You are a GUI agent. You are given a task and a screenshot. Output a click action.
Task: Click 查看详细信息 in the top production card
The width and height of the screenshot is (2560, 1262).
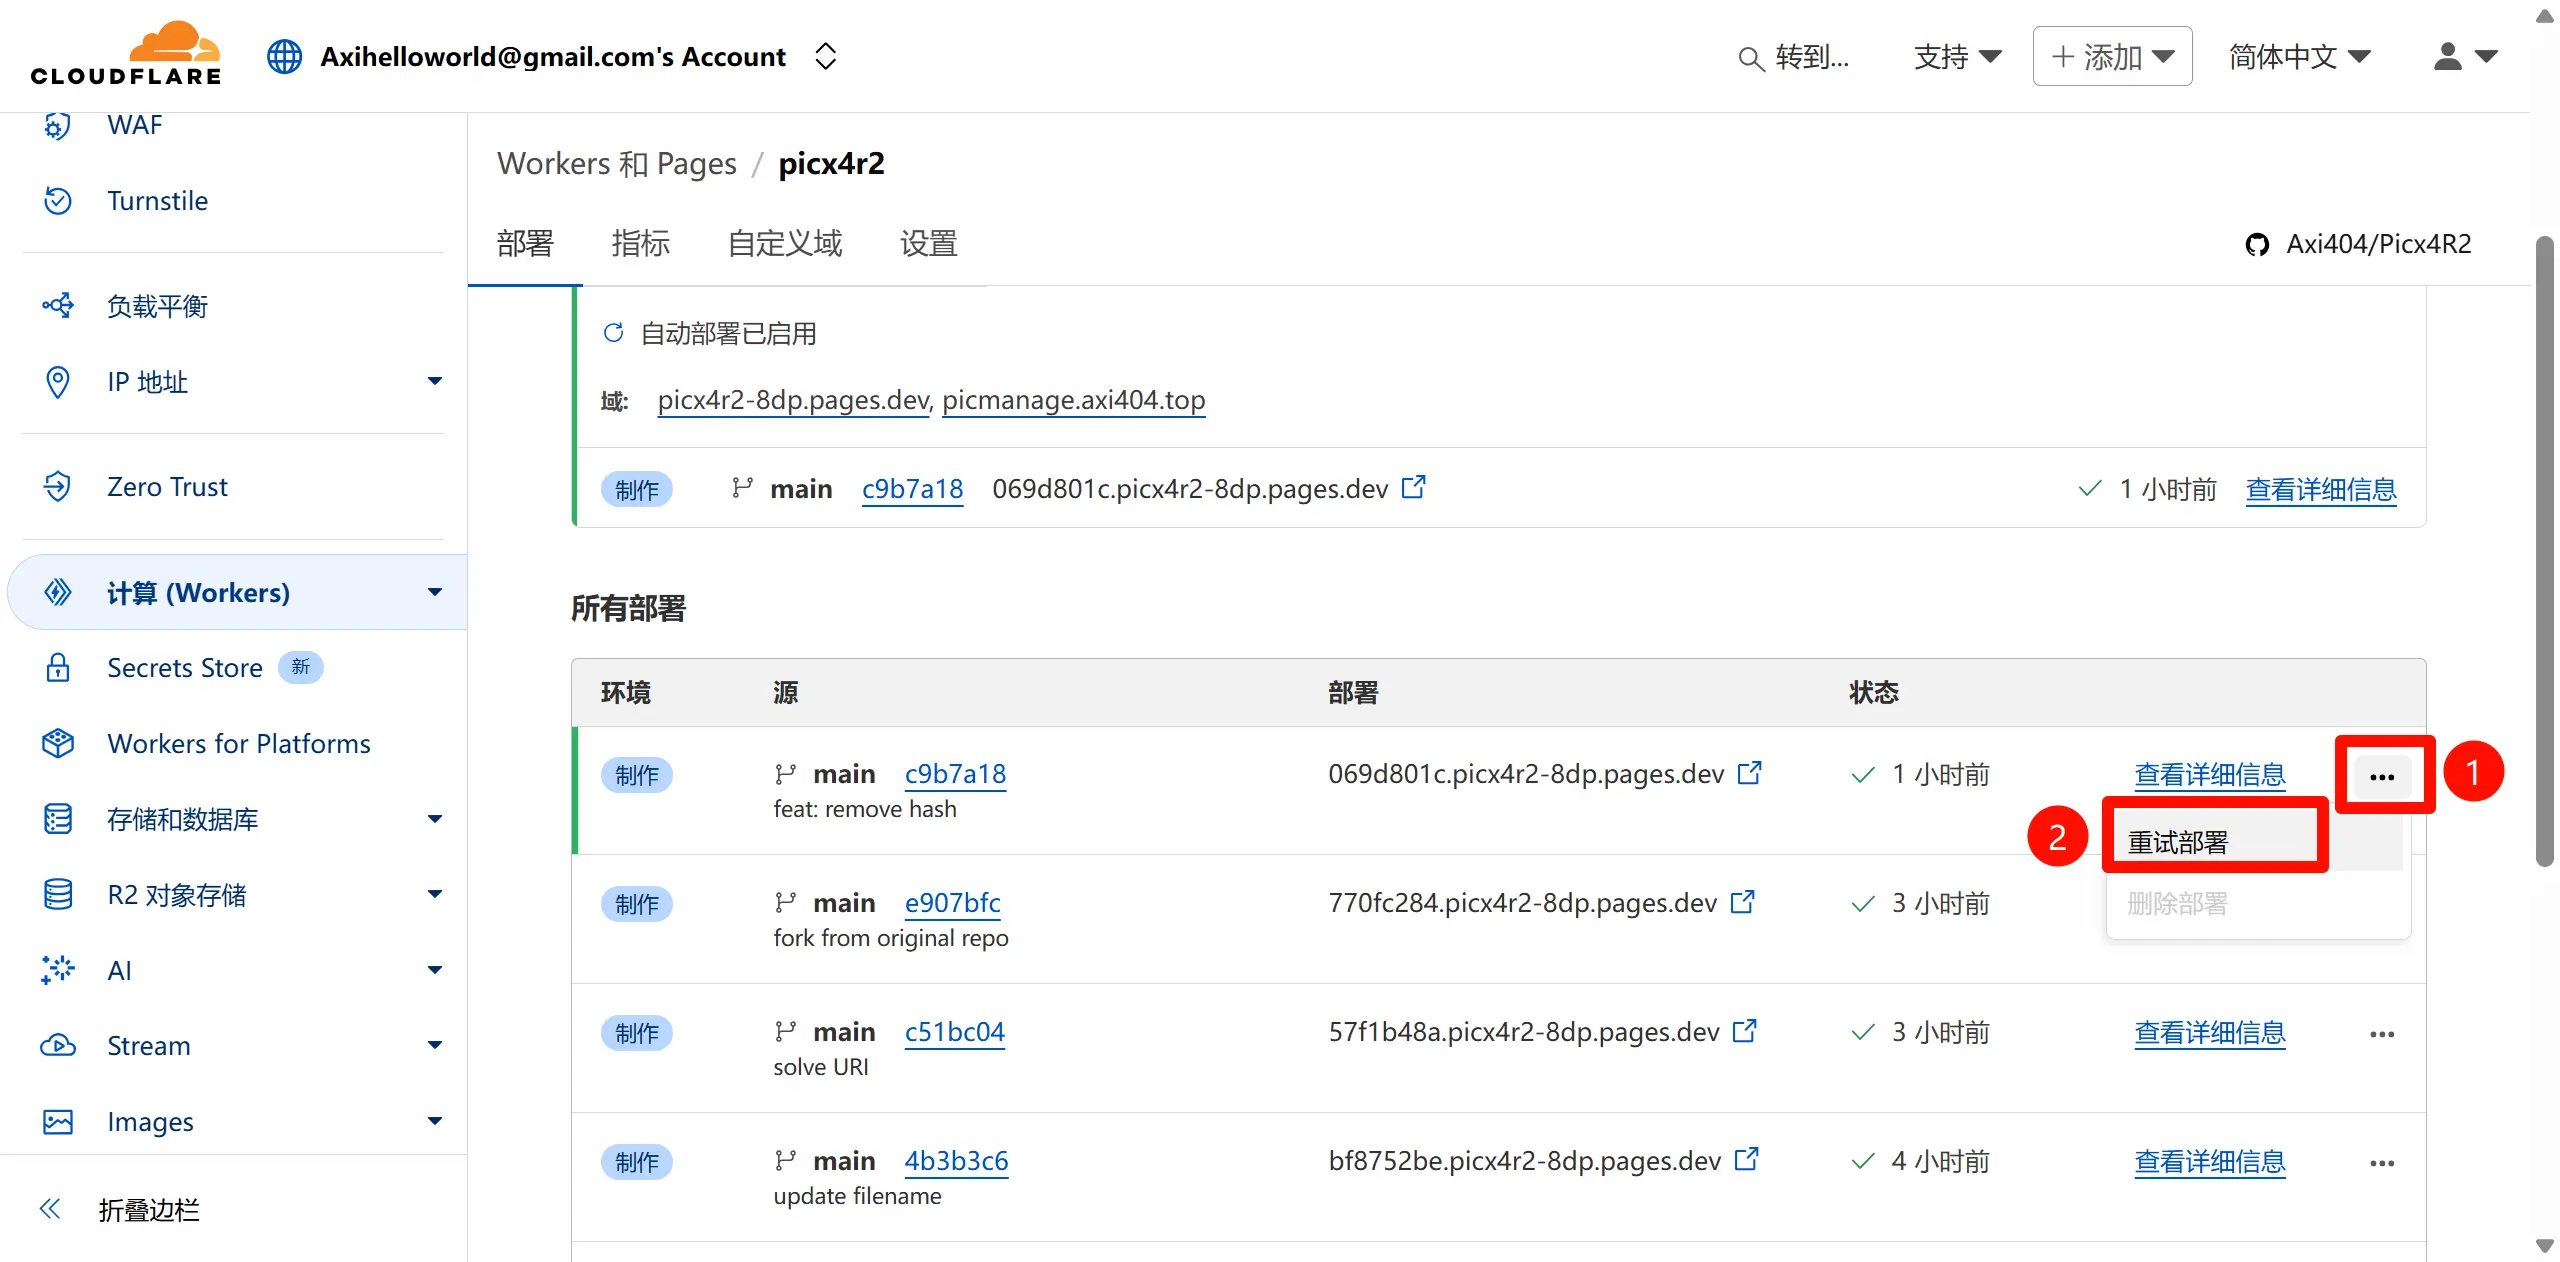[x=2321, y=490]
